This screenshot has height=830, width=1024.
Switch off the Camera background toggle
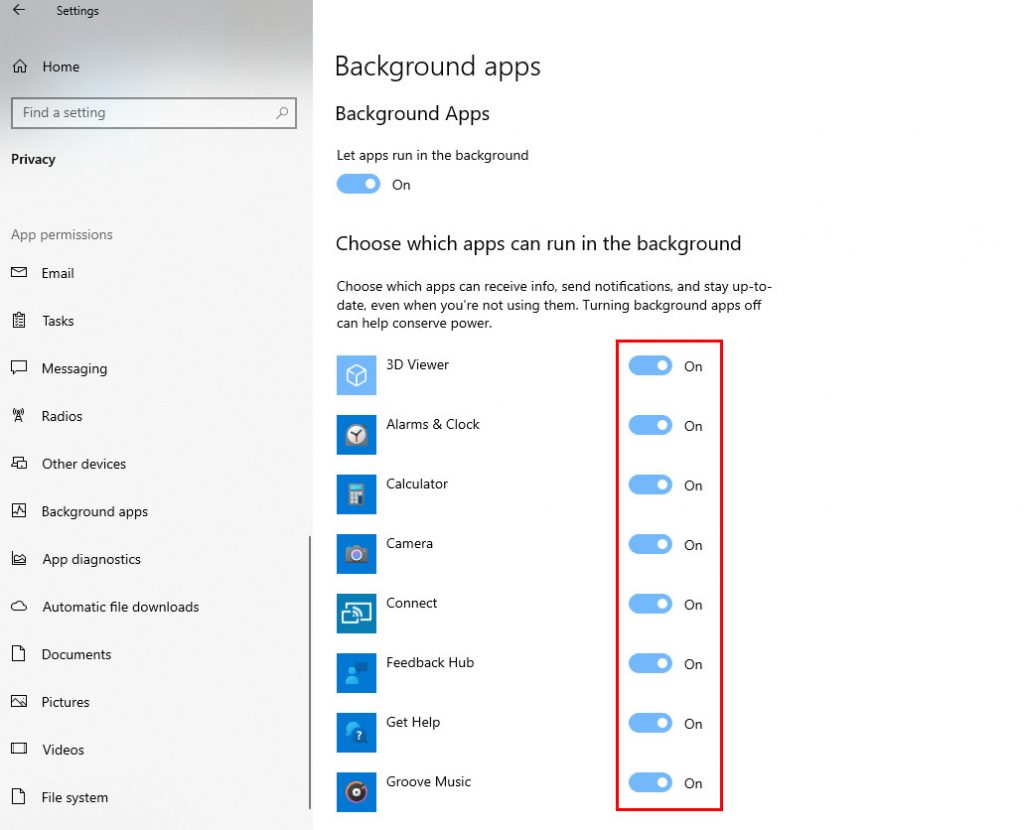click(650, 545)
